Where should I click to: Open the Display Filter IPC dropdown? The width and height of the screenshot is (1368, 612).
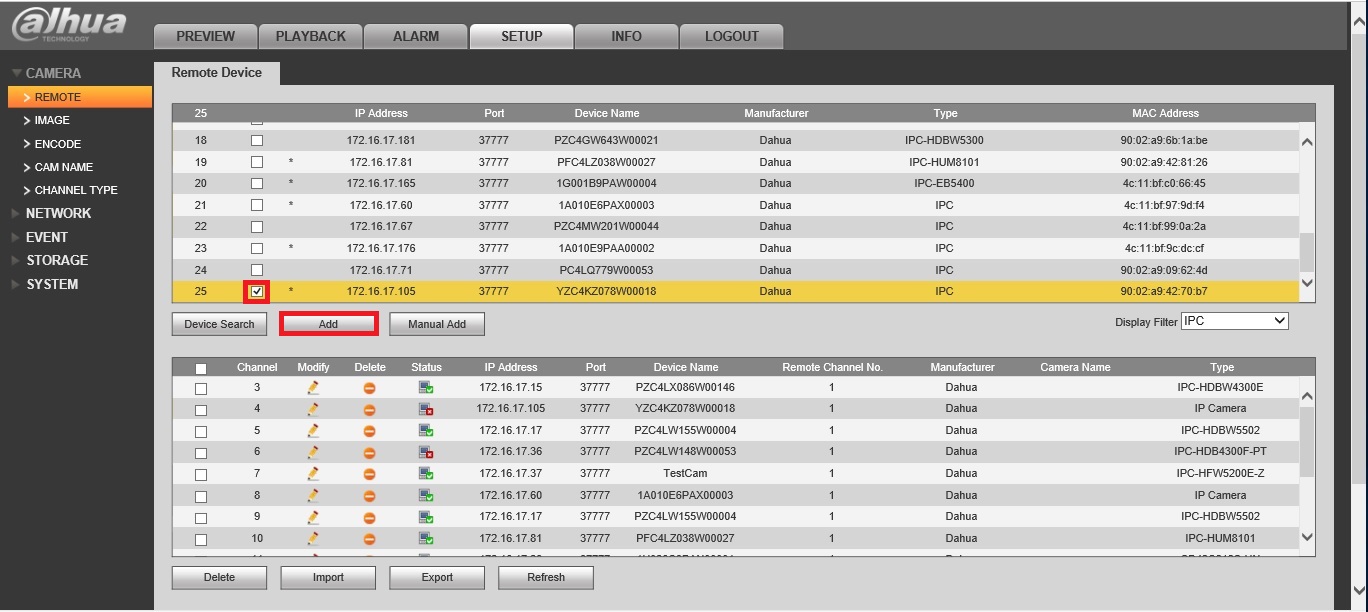pyautogui.click(x=1235, y=321)
